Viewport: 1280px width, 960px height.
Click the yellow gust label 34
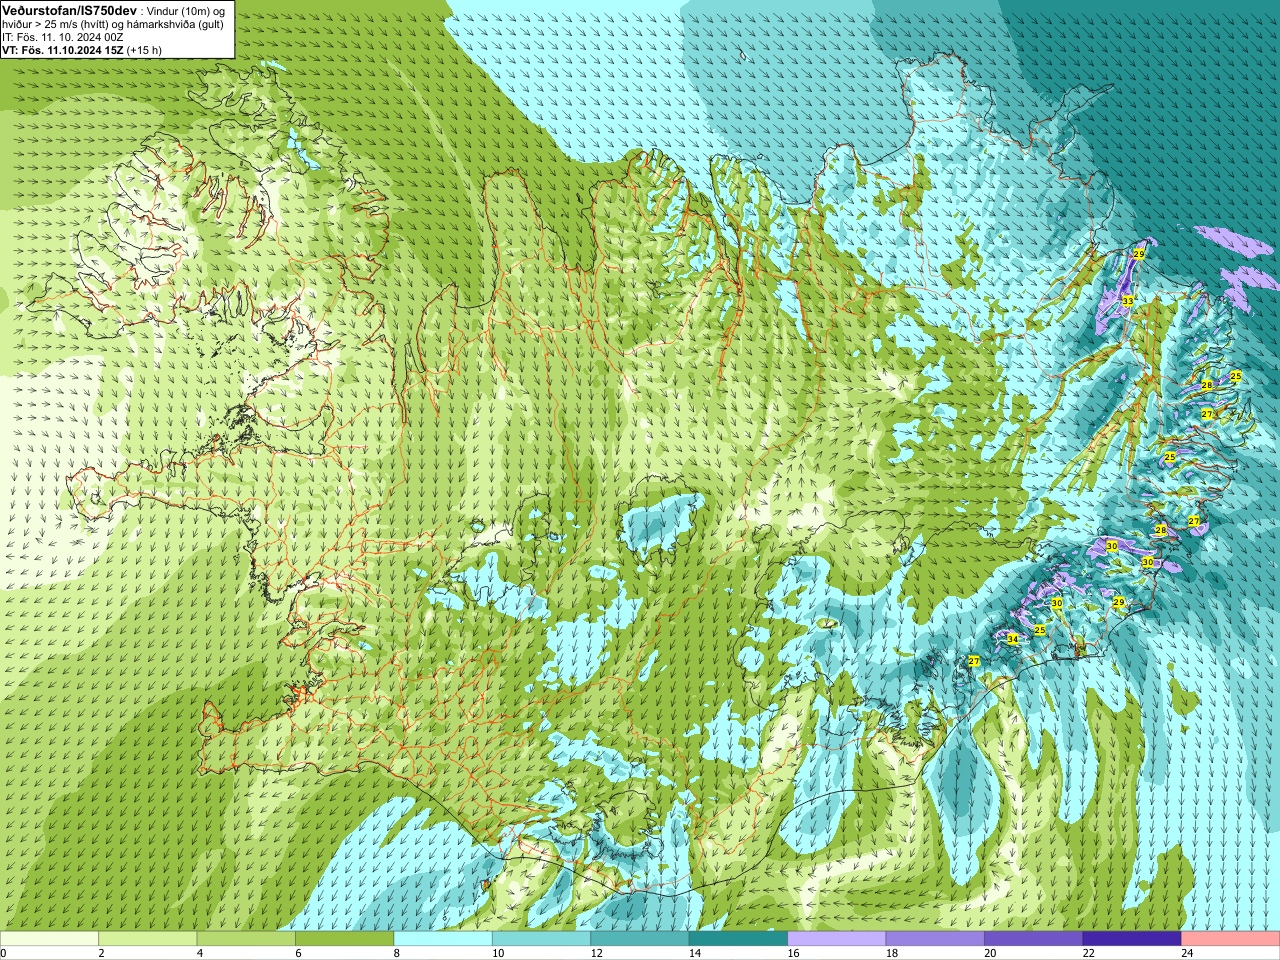click(1012, 639)
